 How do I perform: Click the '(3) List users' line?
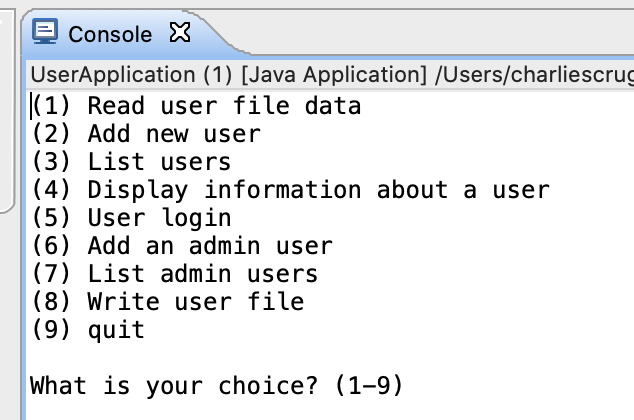[131, 162]
